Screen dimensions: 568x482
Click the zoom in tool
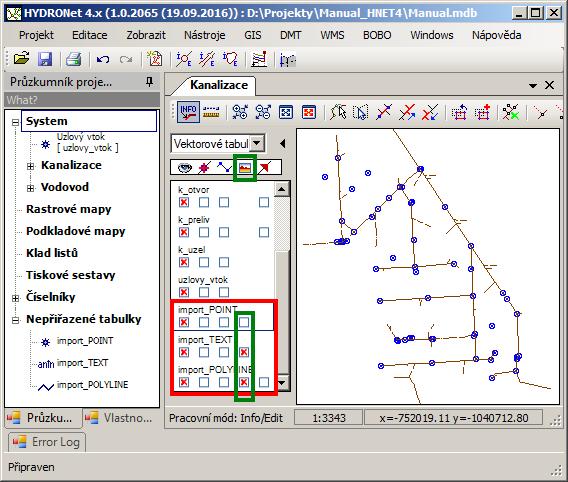[x=240, y=112]
